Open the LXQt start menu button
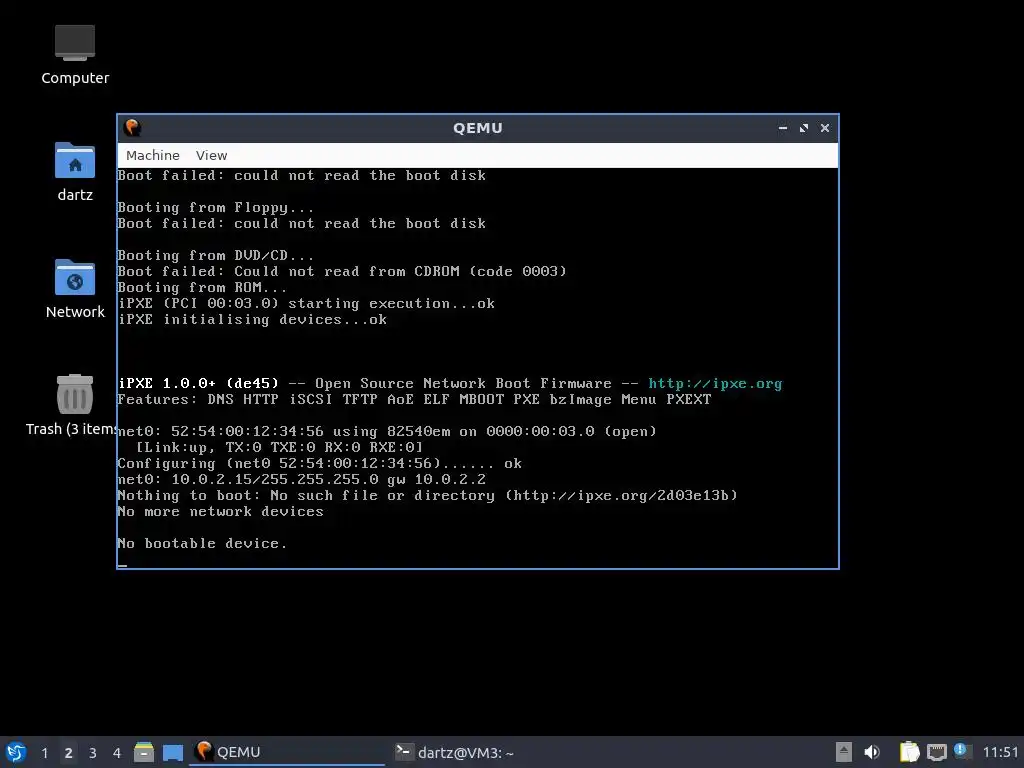Screen dimensions: 1024x768 tap(16, 752)
